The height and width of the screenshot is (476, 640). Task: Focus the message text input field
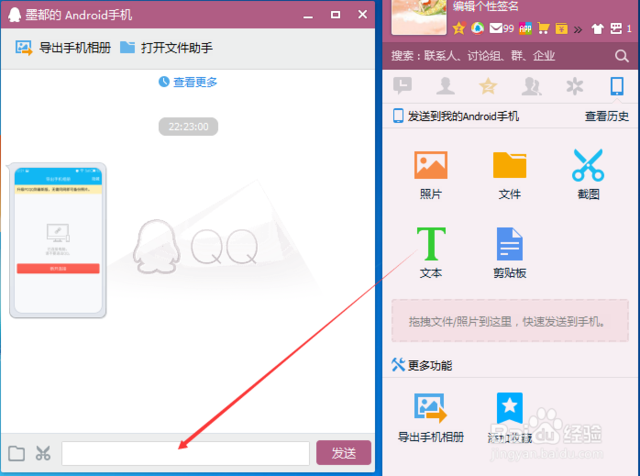186,453
